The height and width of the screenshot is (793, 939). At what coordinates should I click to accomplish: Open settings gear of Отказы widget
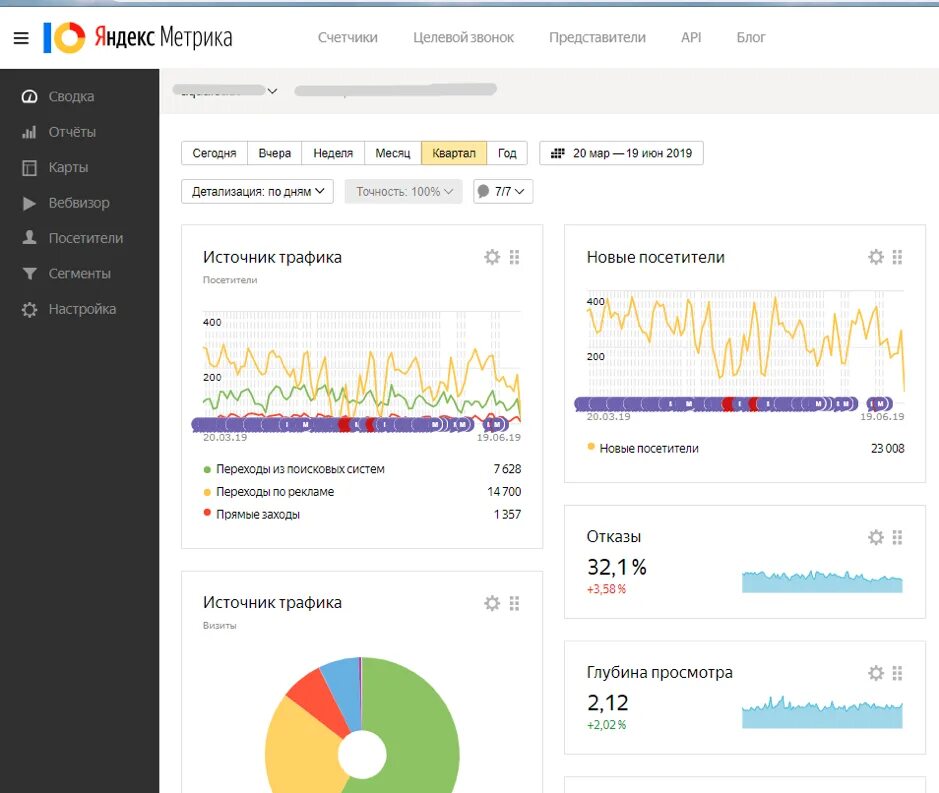coord(876,537)
